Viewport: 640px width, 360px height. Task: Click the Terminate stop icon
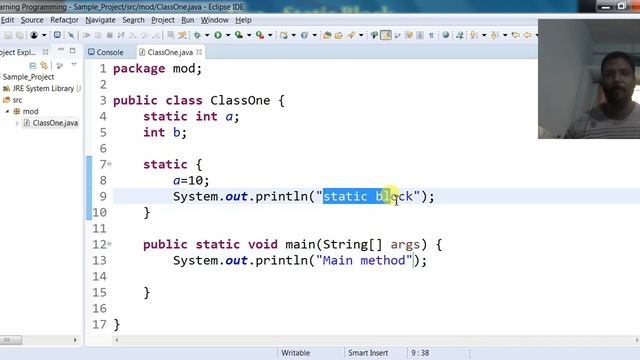point(109,36)
